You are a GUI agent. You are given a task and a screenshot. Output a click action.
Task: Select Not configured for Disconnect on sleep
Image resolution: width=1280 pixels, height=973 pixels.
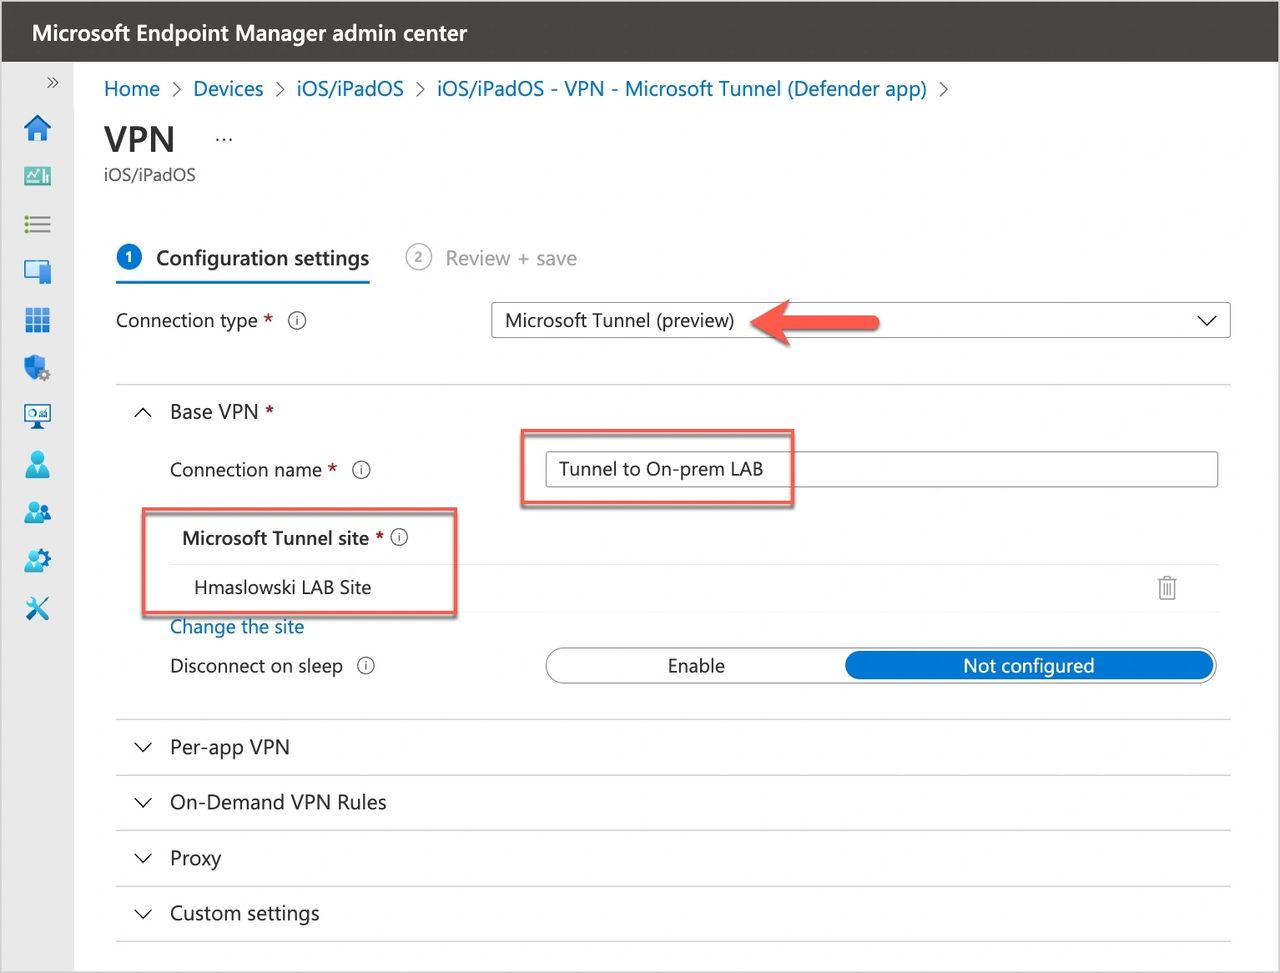click(x=1028, y=666)
